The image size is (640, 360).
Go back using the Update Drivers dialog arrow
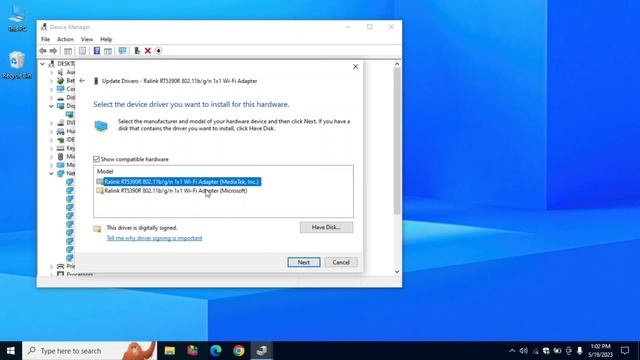(x=82, y=81)
